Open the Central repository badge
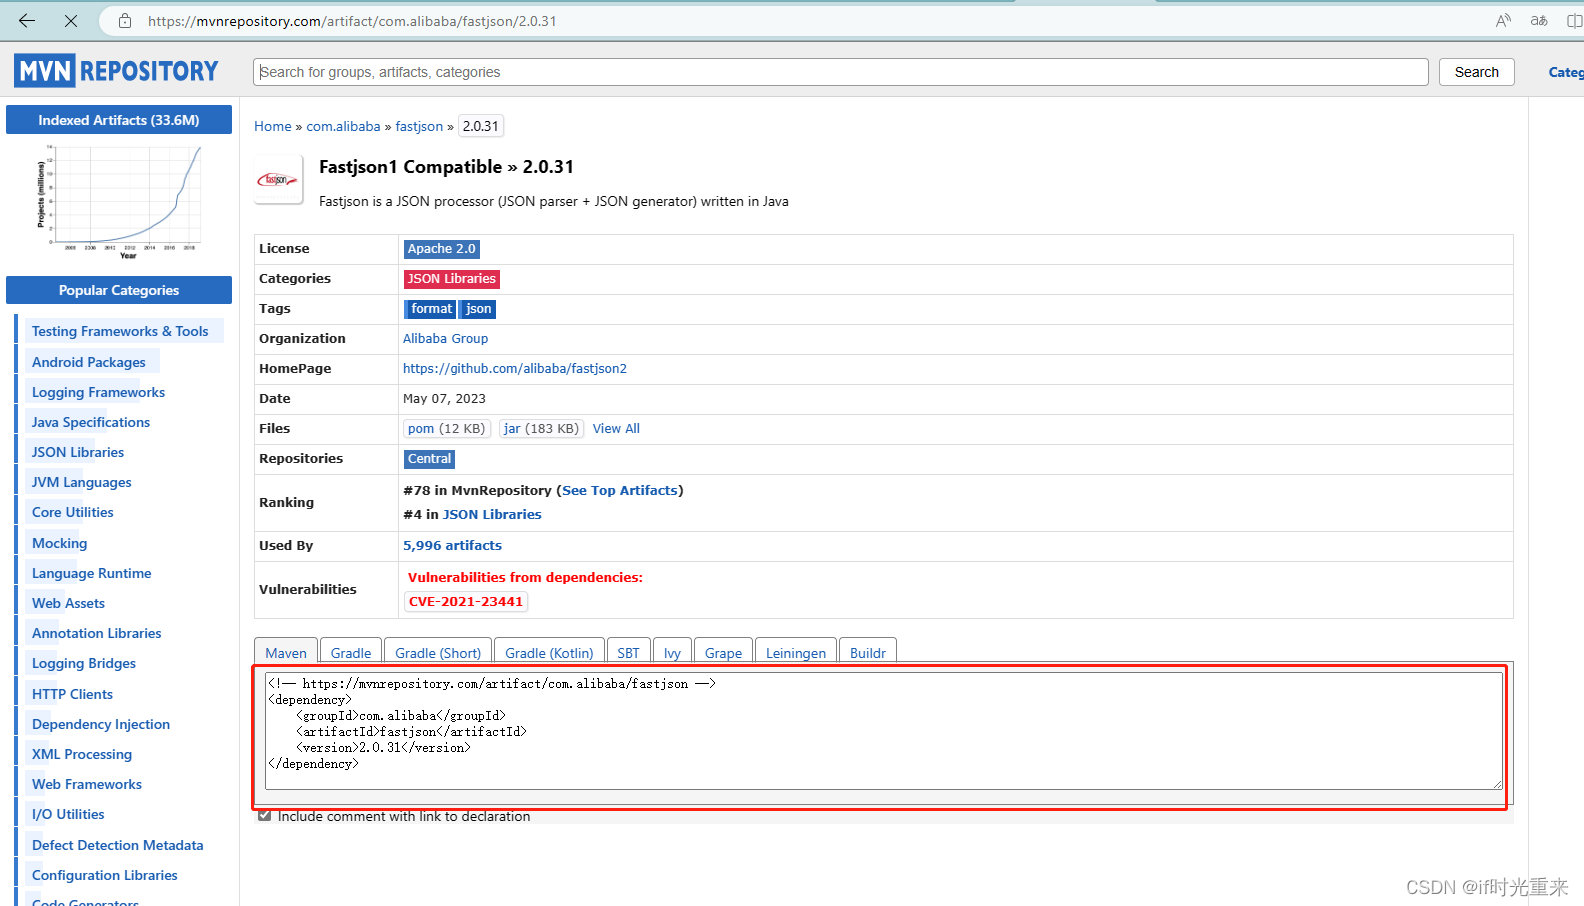1584x906 pixels. pyautogui.click(x=429, y=459)
